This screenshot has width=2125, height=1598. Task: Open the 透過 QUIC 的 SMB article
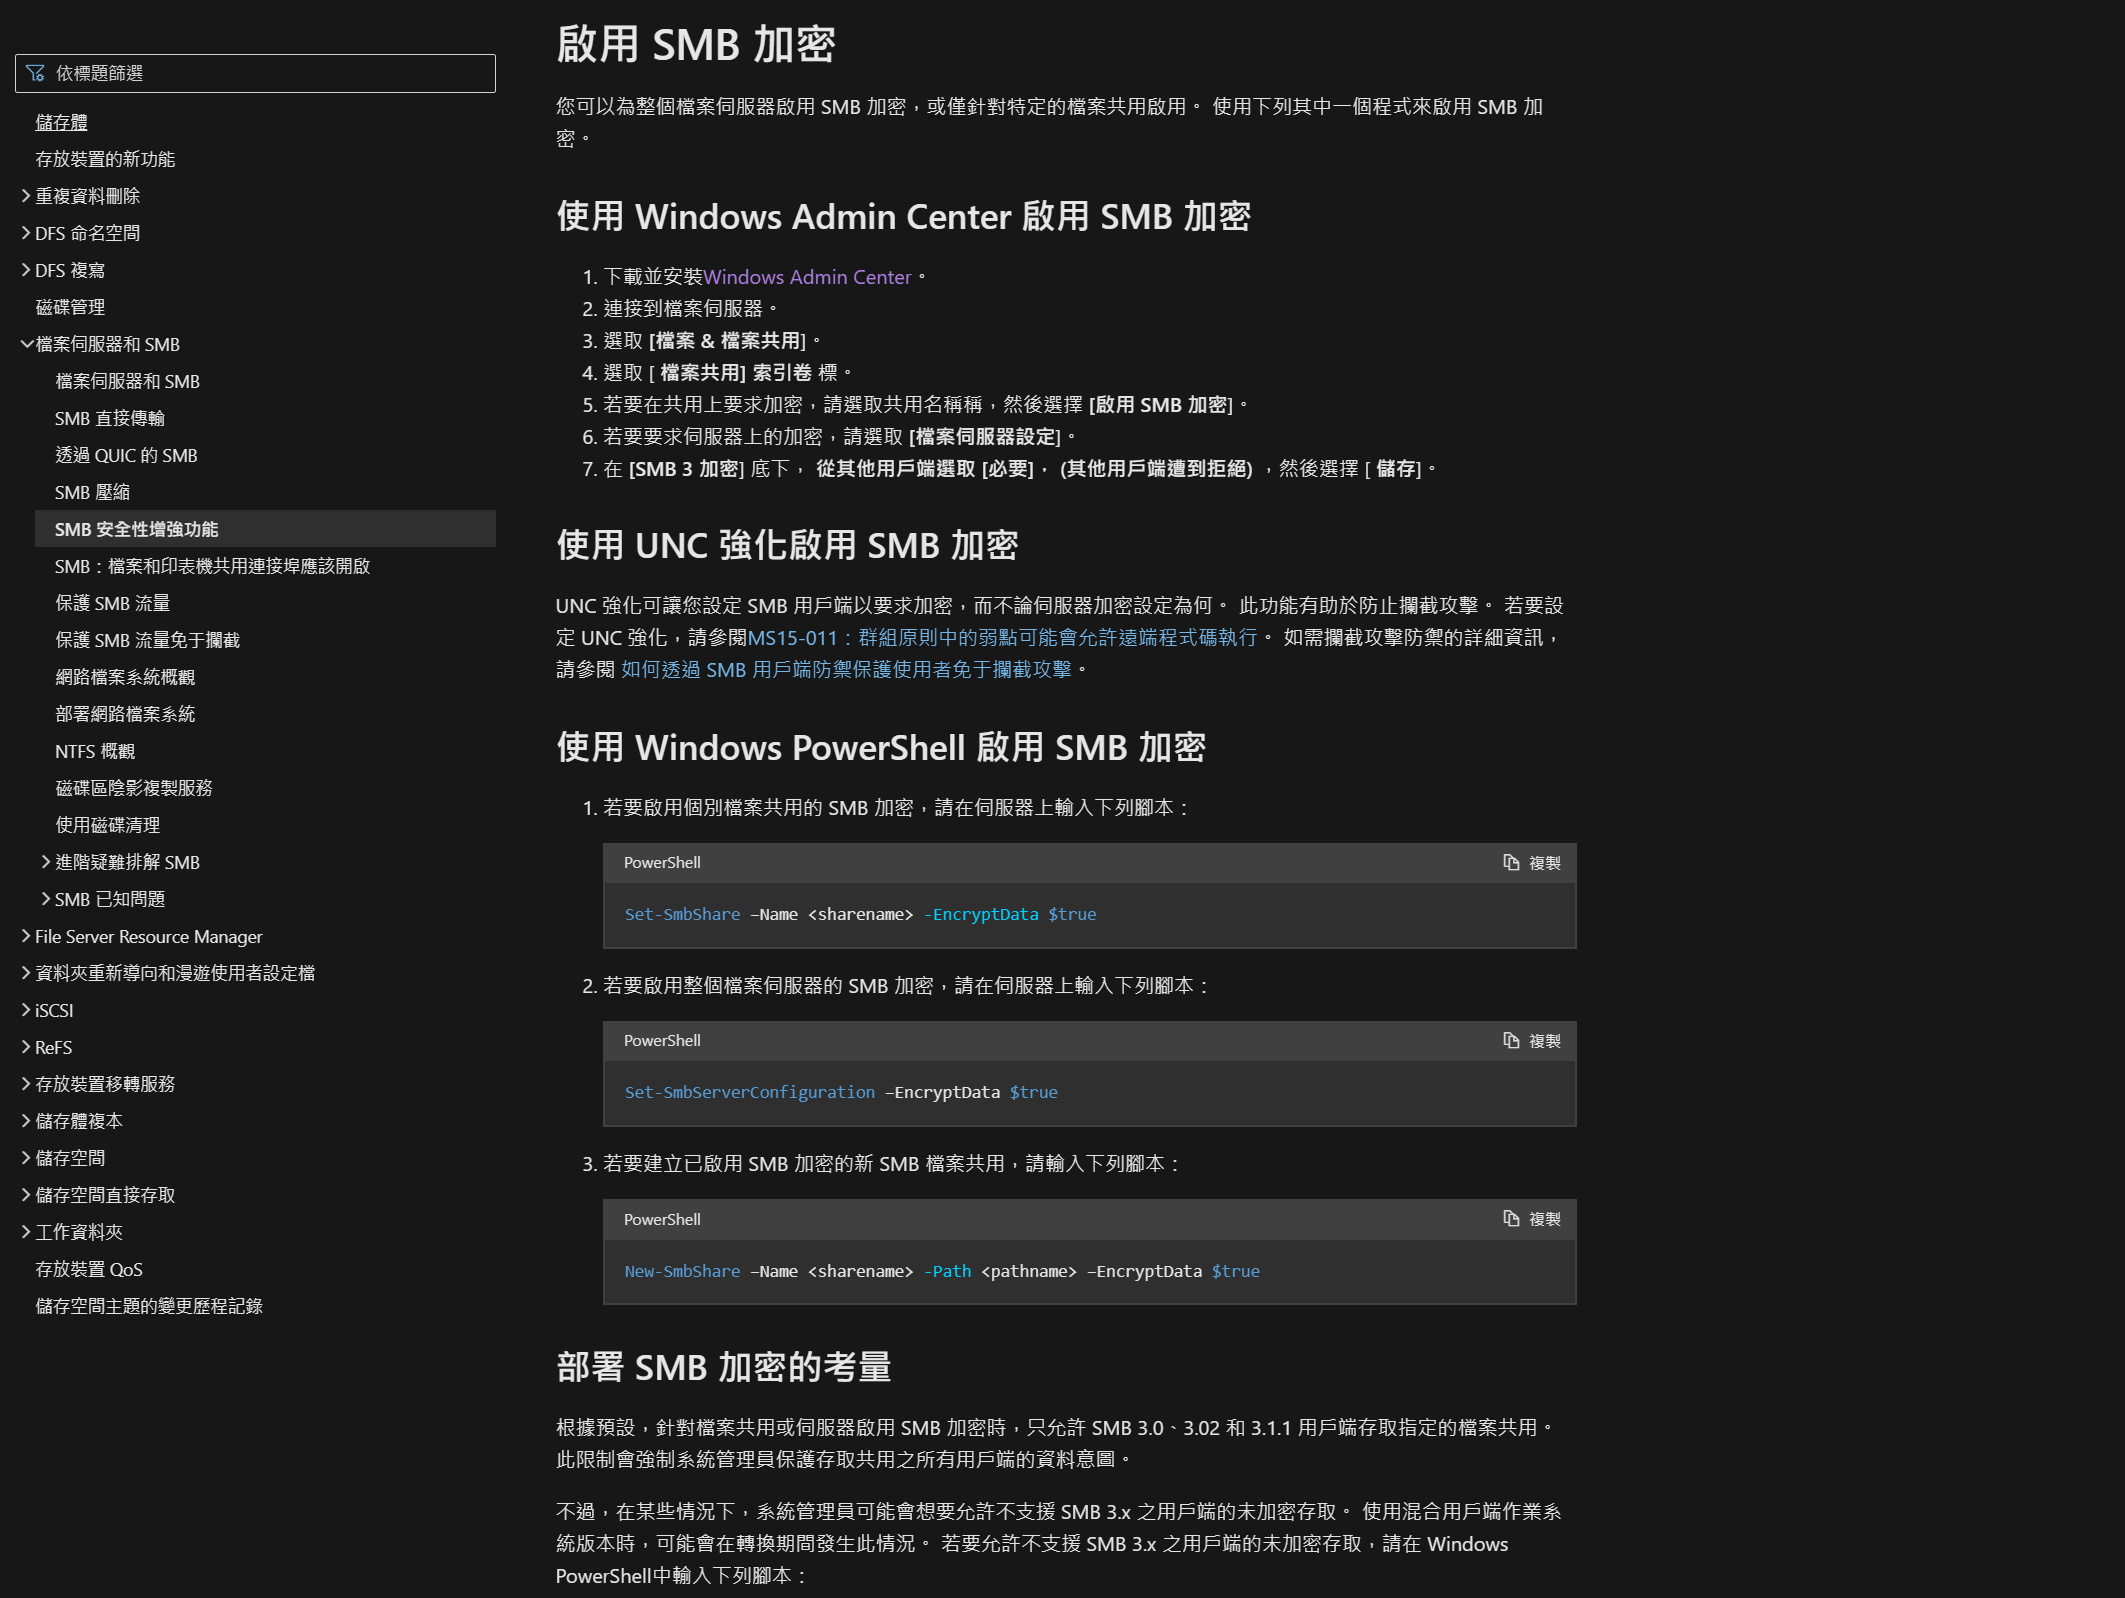(126, 455)
